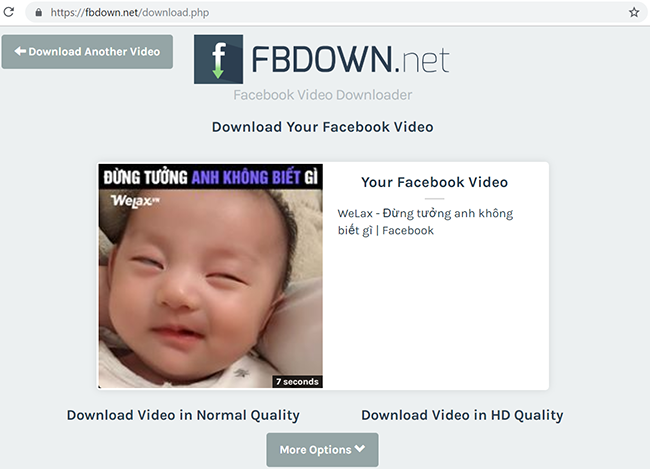650x469 pixels.
Task: Click the down chevron on More Options
Action: click(x=360, y=449)
